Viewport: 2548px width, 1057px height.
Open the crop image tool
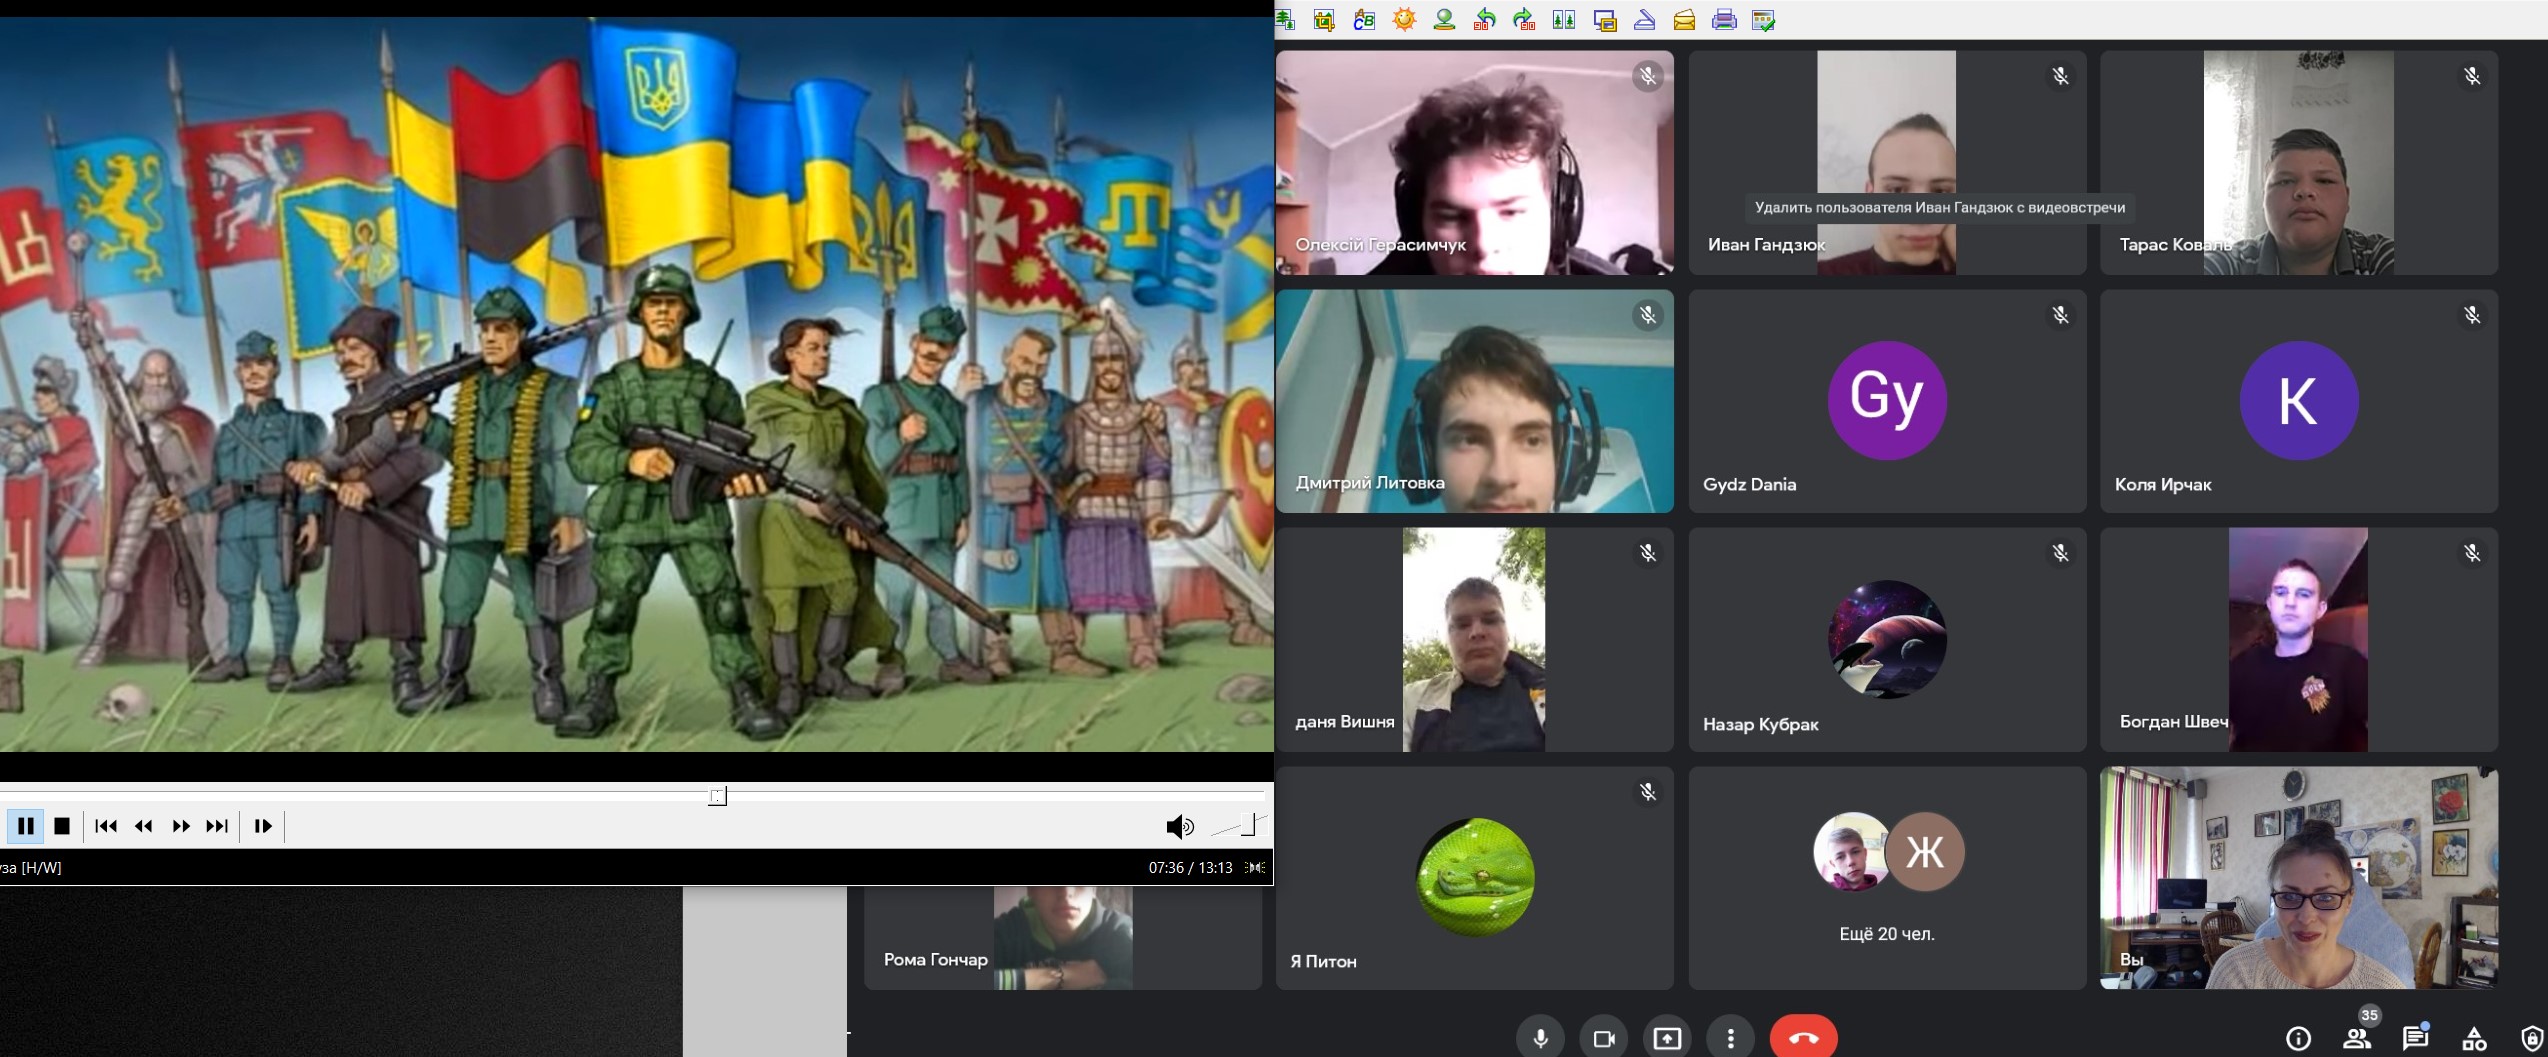point(1325,20)
